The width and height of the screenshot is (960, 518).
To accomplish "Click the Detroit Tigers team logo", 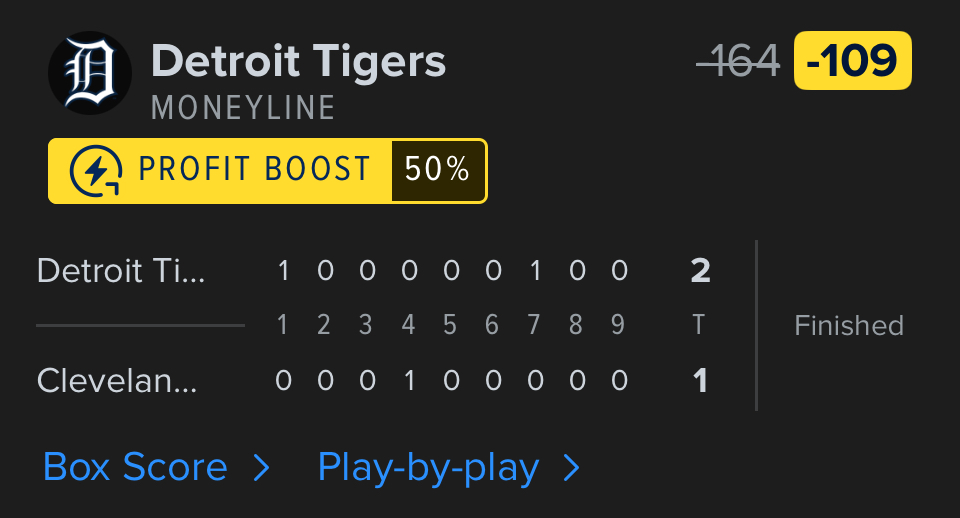I will pyautogui.click(x=90, y=72).
